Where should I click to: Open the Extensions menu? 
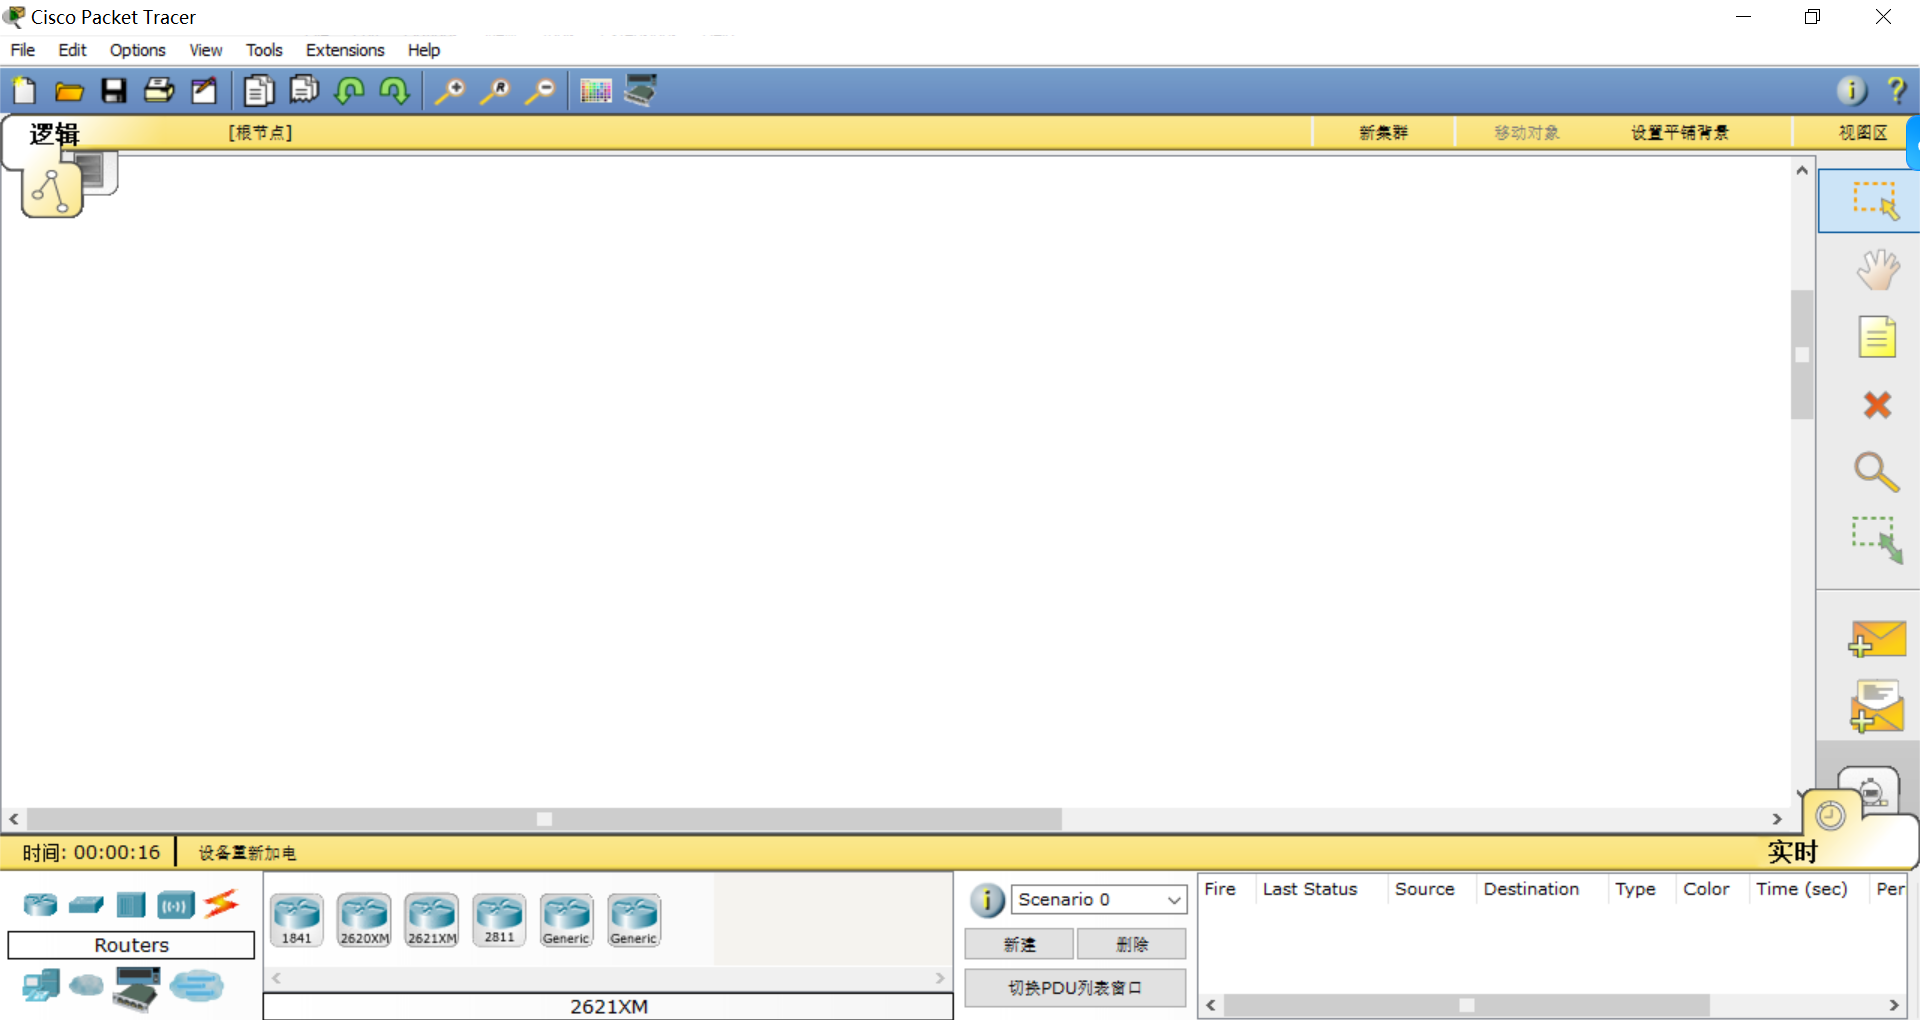[x=345, y=50]
